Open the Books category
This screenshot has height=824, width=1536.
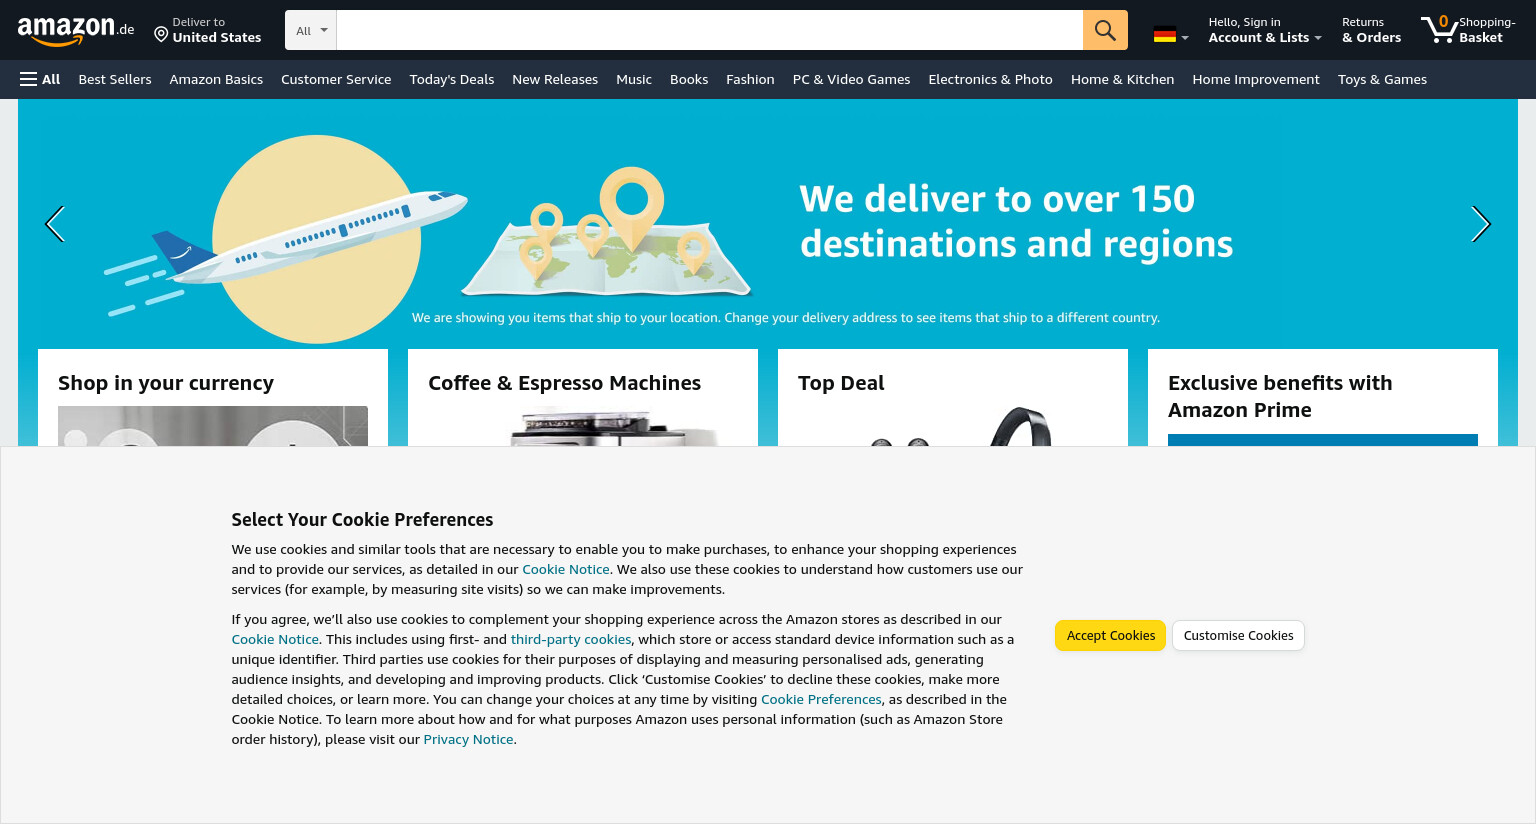689,79
